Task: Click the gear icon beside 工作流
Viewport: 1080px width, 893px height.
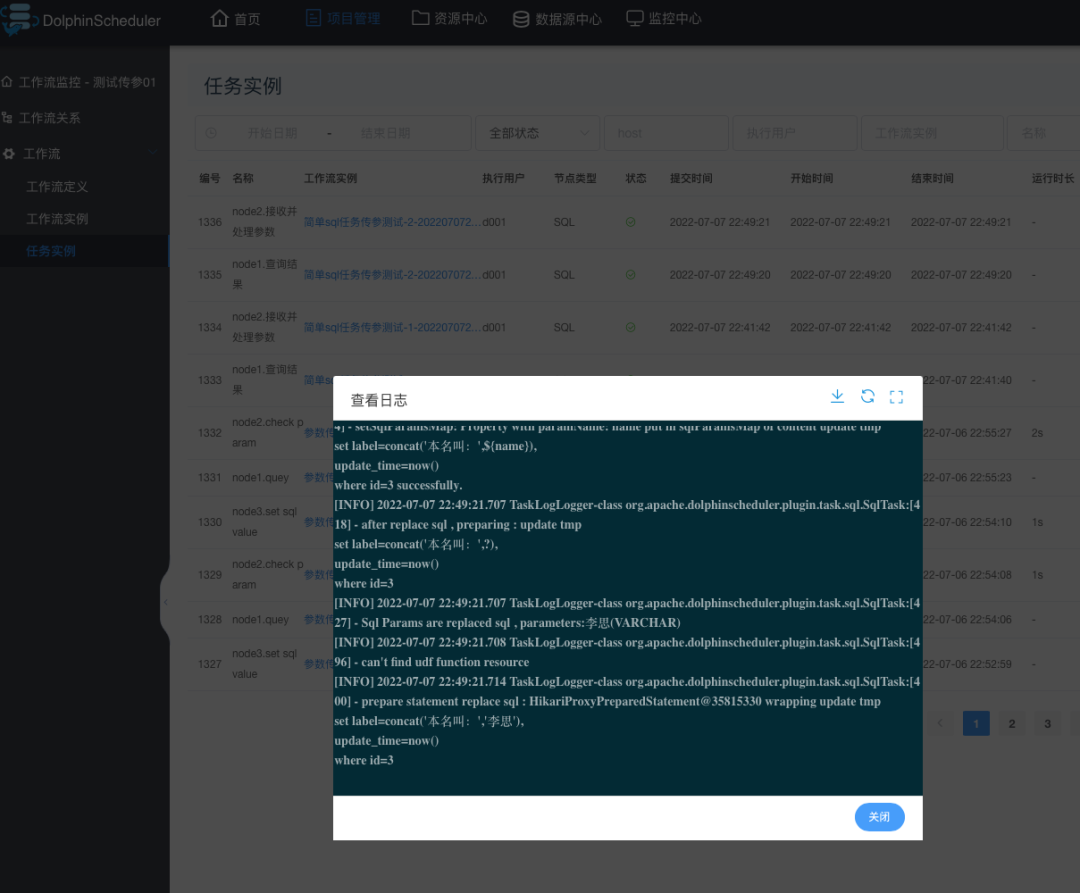Action: [x=10, y=153]
